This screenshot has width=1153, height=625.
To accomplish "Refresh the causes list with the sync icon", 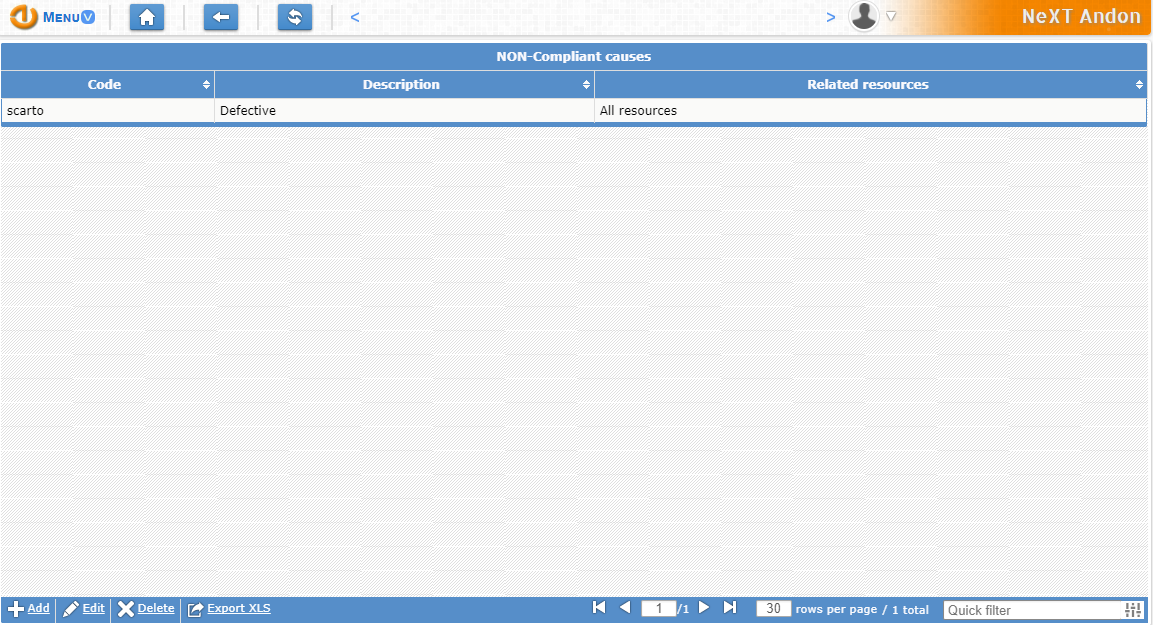I will (x=295, y=17).
